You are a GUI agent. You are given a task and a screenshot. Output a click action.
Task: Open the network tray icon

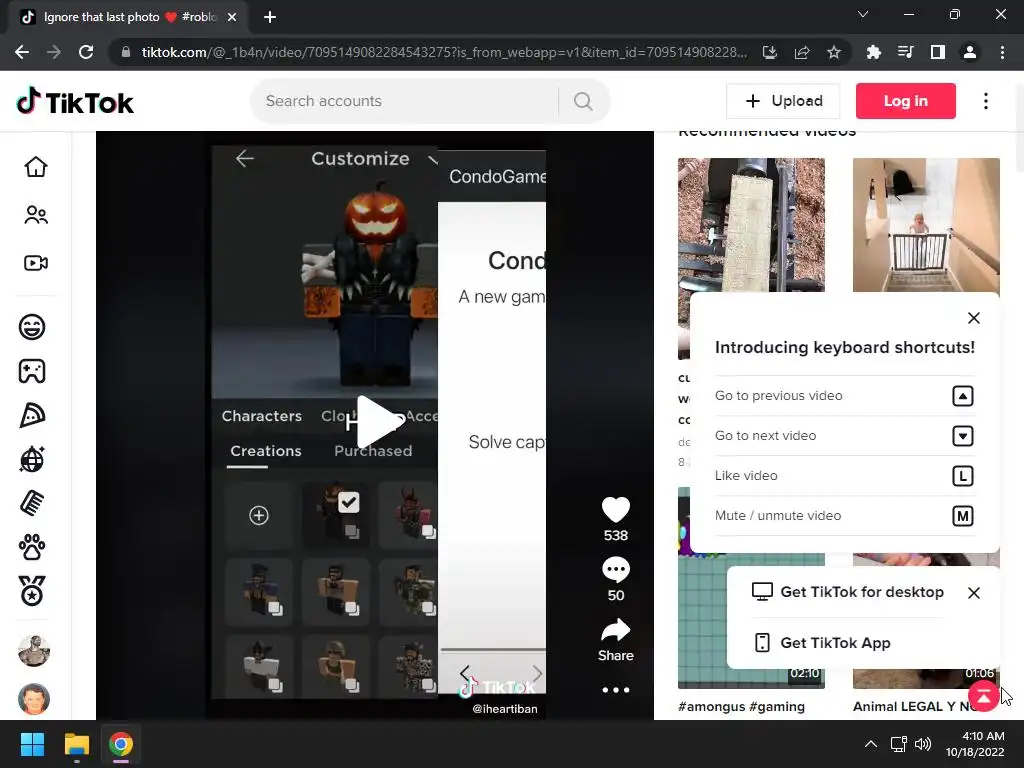(899, 744)
